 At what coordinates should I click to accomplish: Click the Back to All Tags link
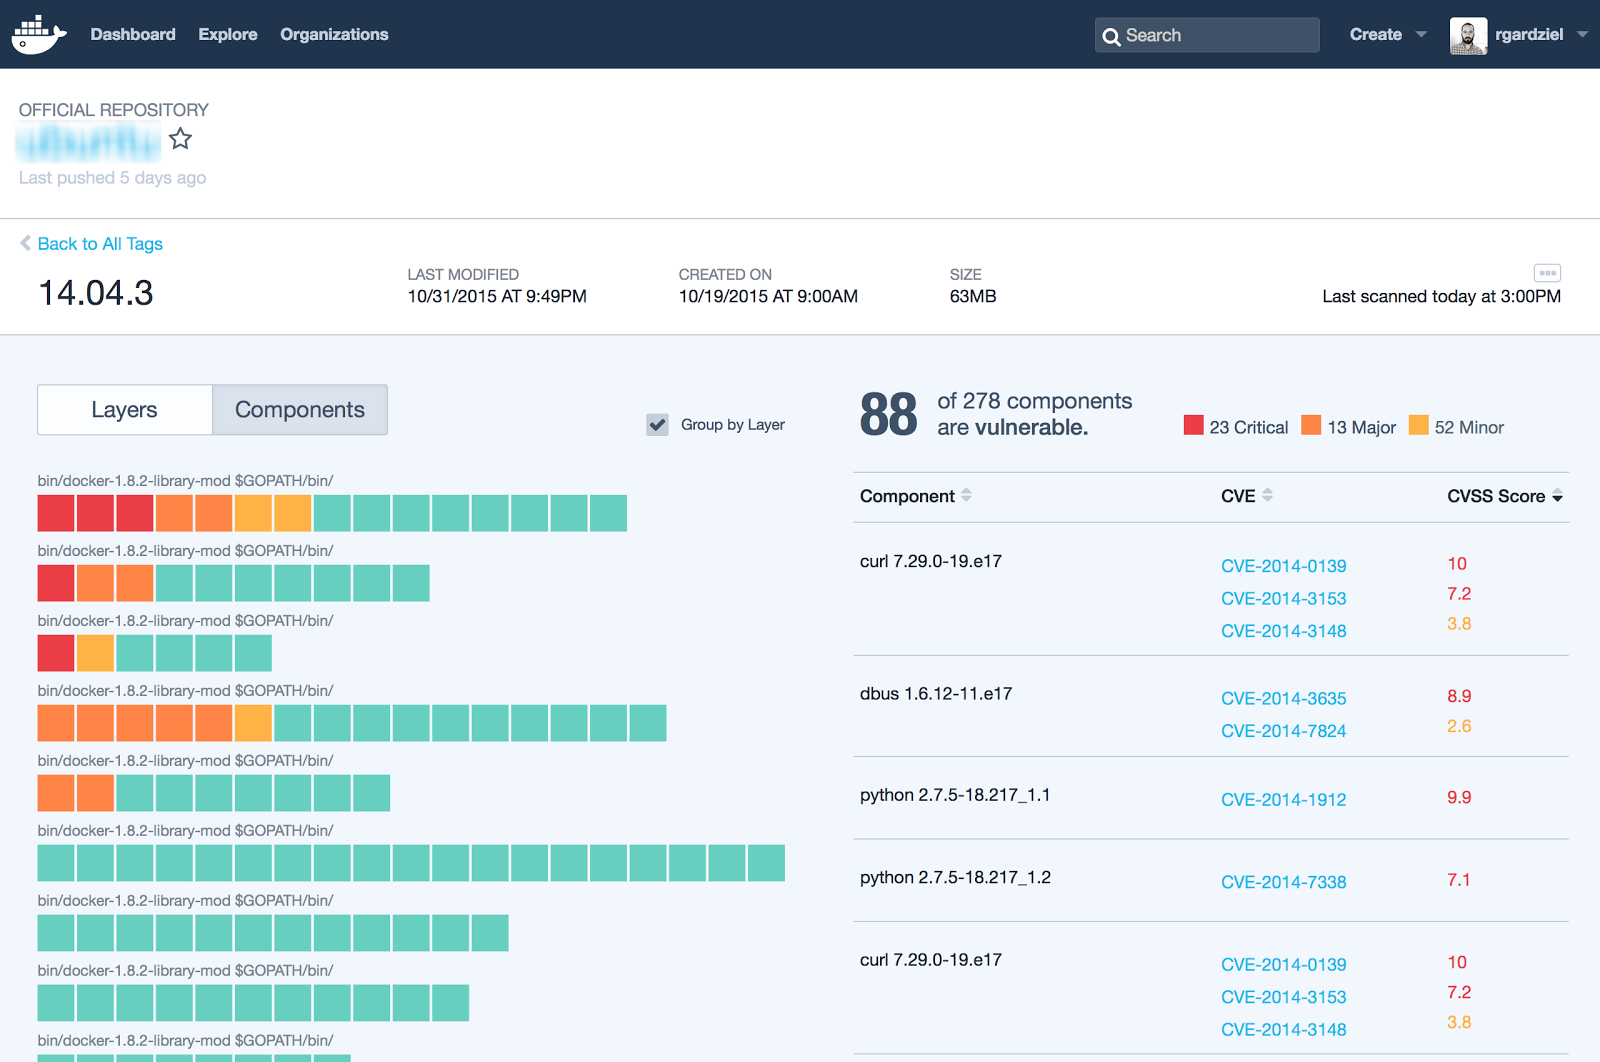(x=100, y=244)
